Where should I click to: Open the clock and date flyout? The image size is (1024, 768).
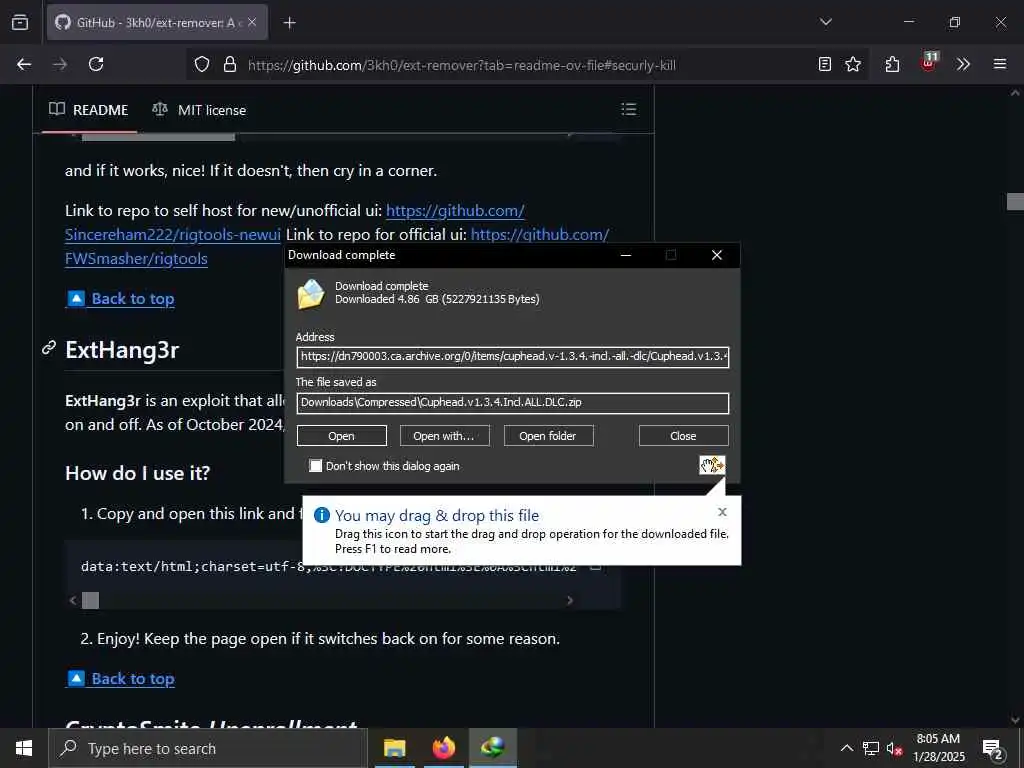click(x=938, y=748)
